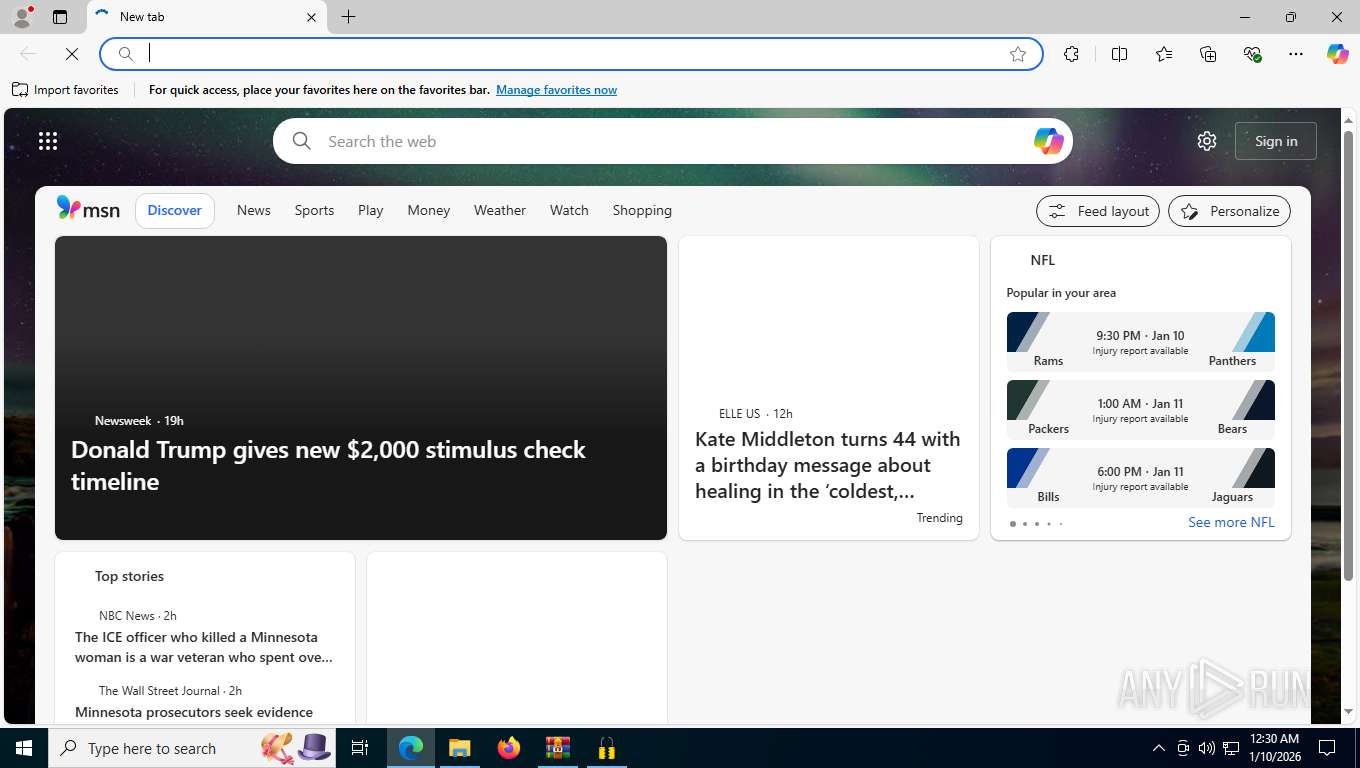Viewport: 1360px width, 768px height.
Task: Open the Extensions puzzle icon
Action: tap(1071, 54)
